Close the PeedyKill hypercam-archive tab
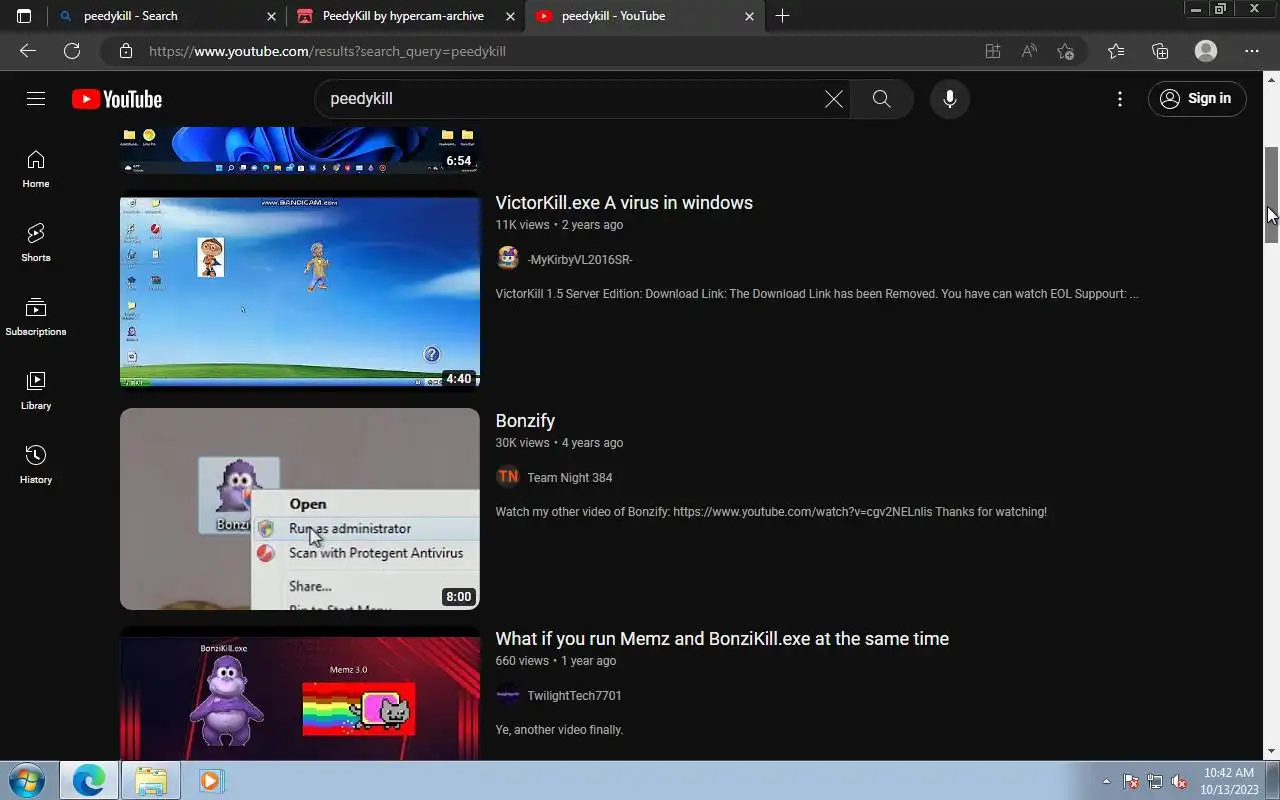 (x=510, y=16)
